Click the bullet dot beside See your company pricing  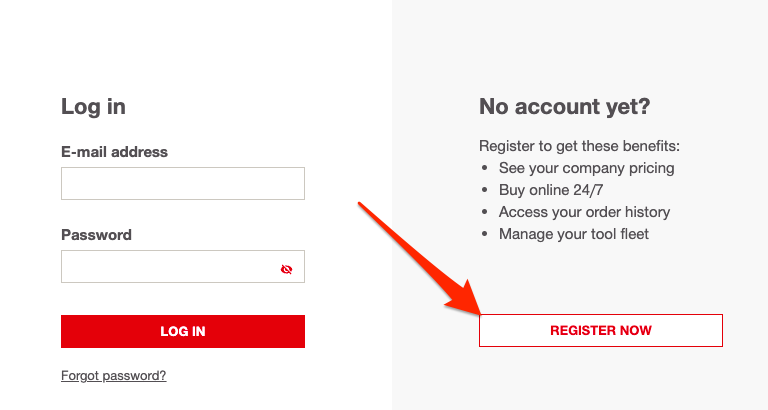(484, 168)
